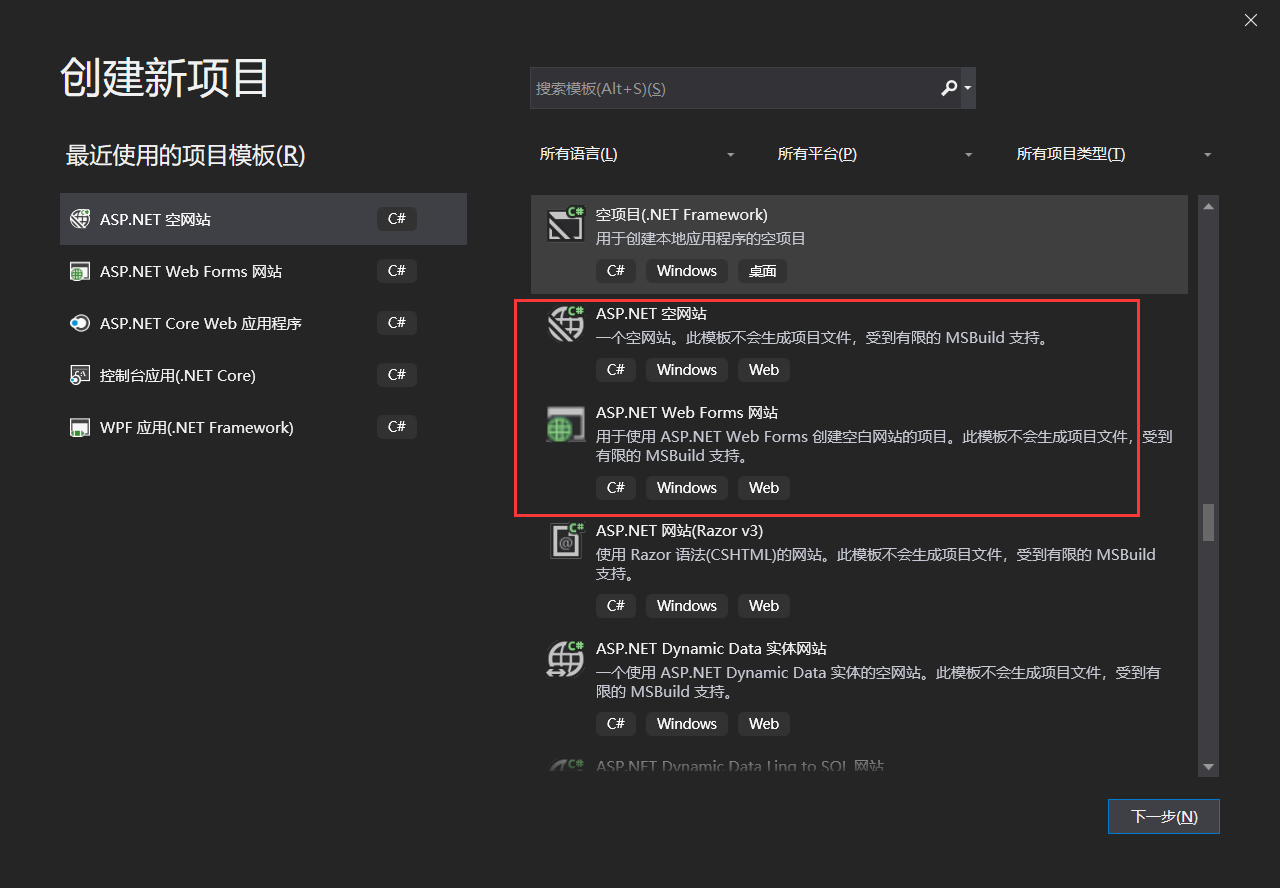1280x888 pixels.
Task: Click the ASP.NET Web Forms 网站 icon in recent templates
Action: [79, 271]
